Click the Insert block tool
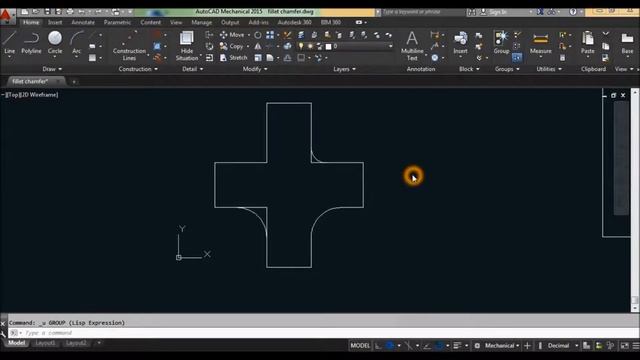The height and width of the screenshot is (360, 640). 460,42
